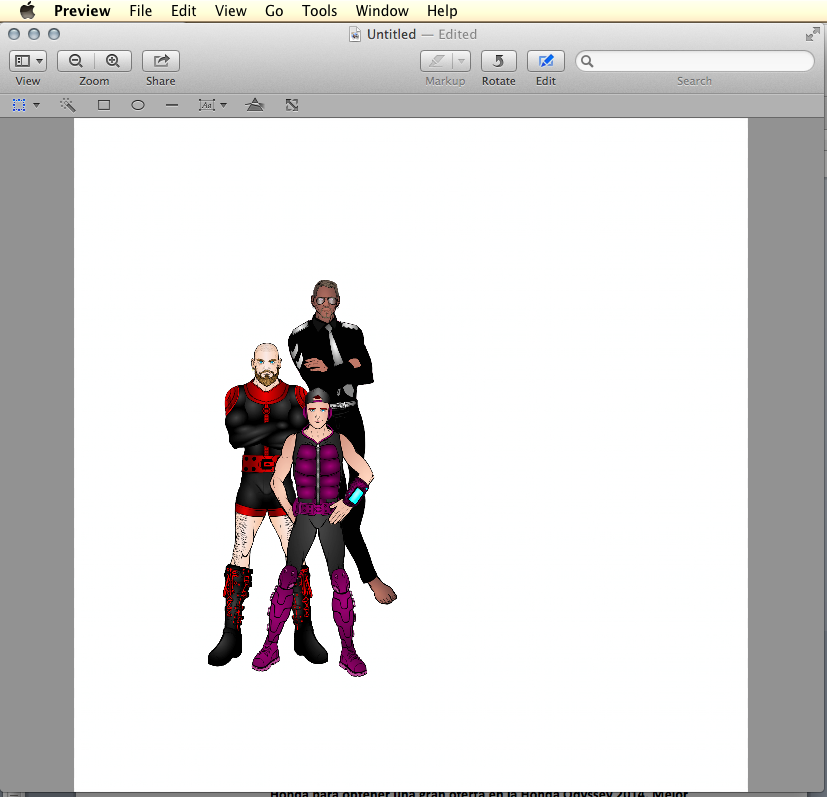Open the Adjust Size tool
This screenshot has width=827, height=797.
click(x=292, y=104)
